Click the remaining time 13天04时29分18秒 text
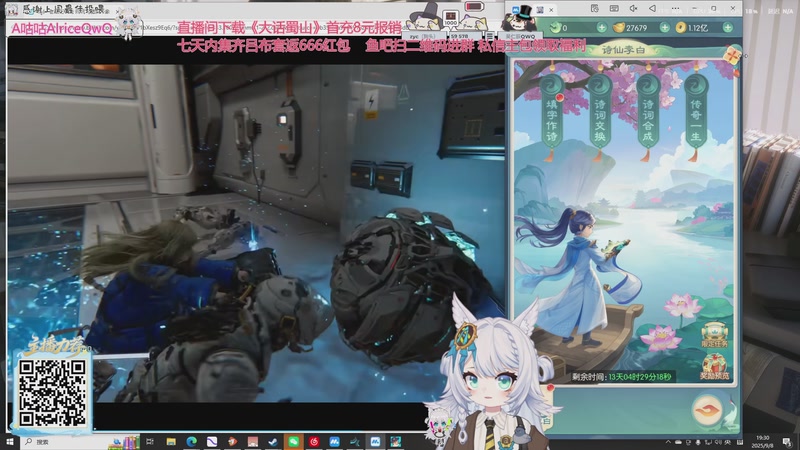Screen dimensions: 800x450 [x=640, y=377]
